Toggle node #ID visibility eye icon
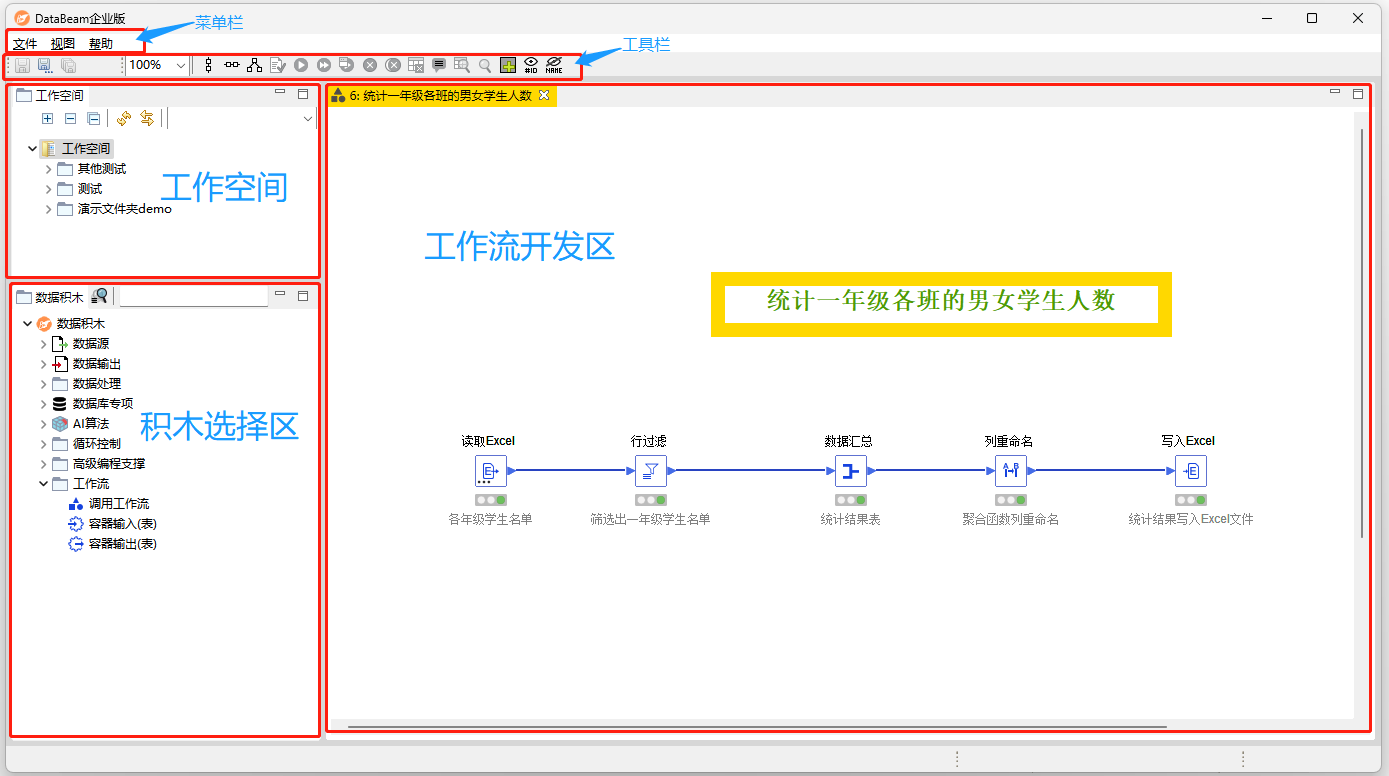The width and height of the screenshot is (1389, 776). [x=531, y=65]
